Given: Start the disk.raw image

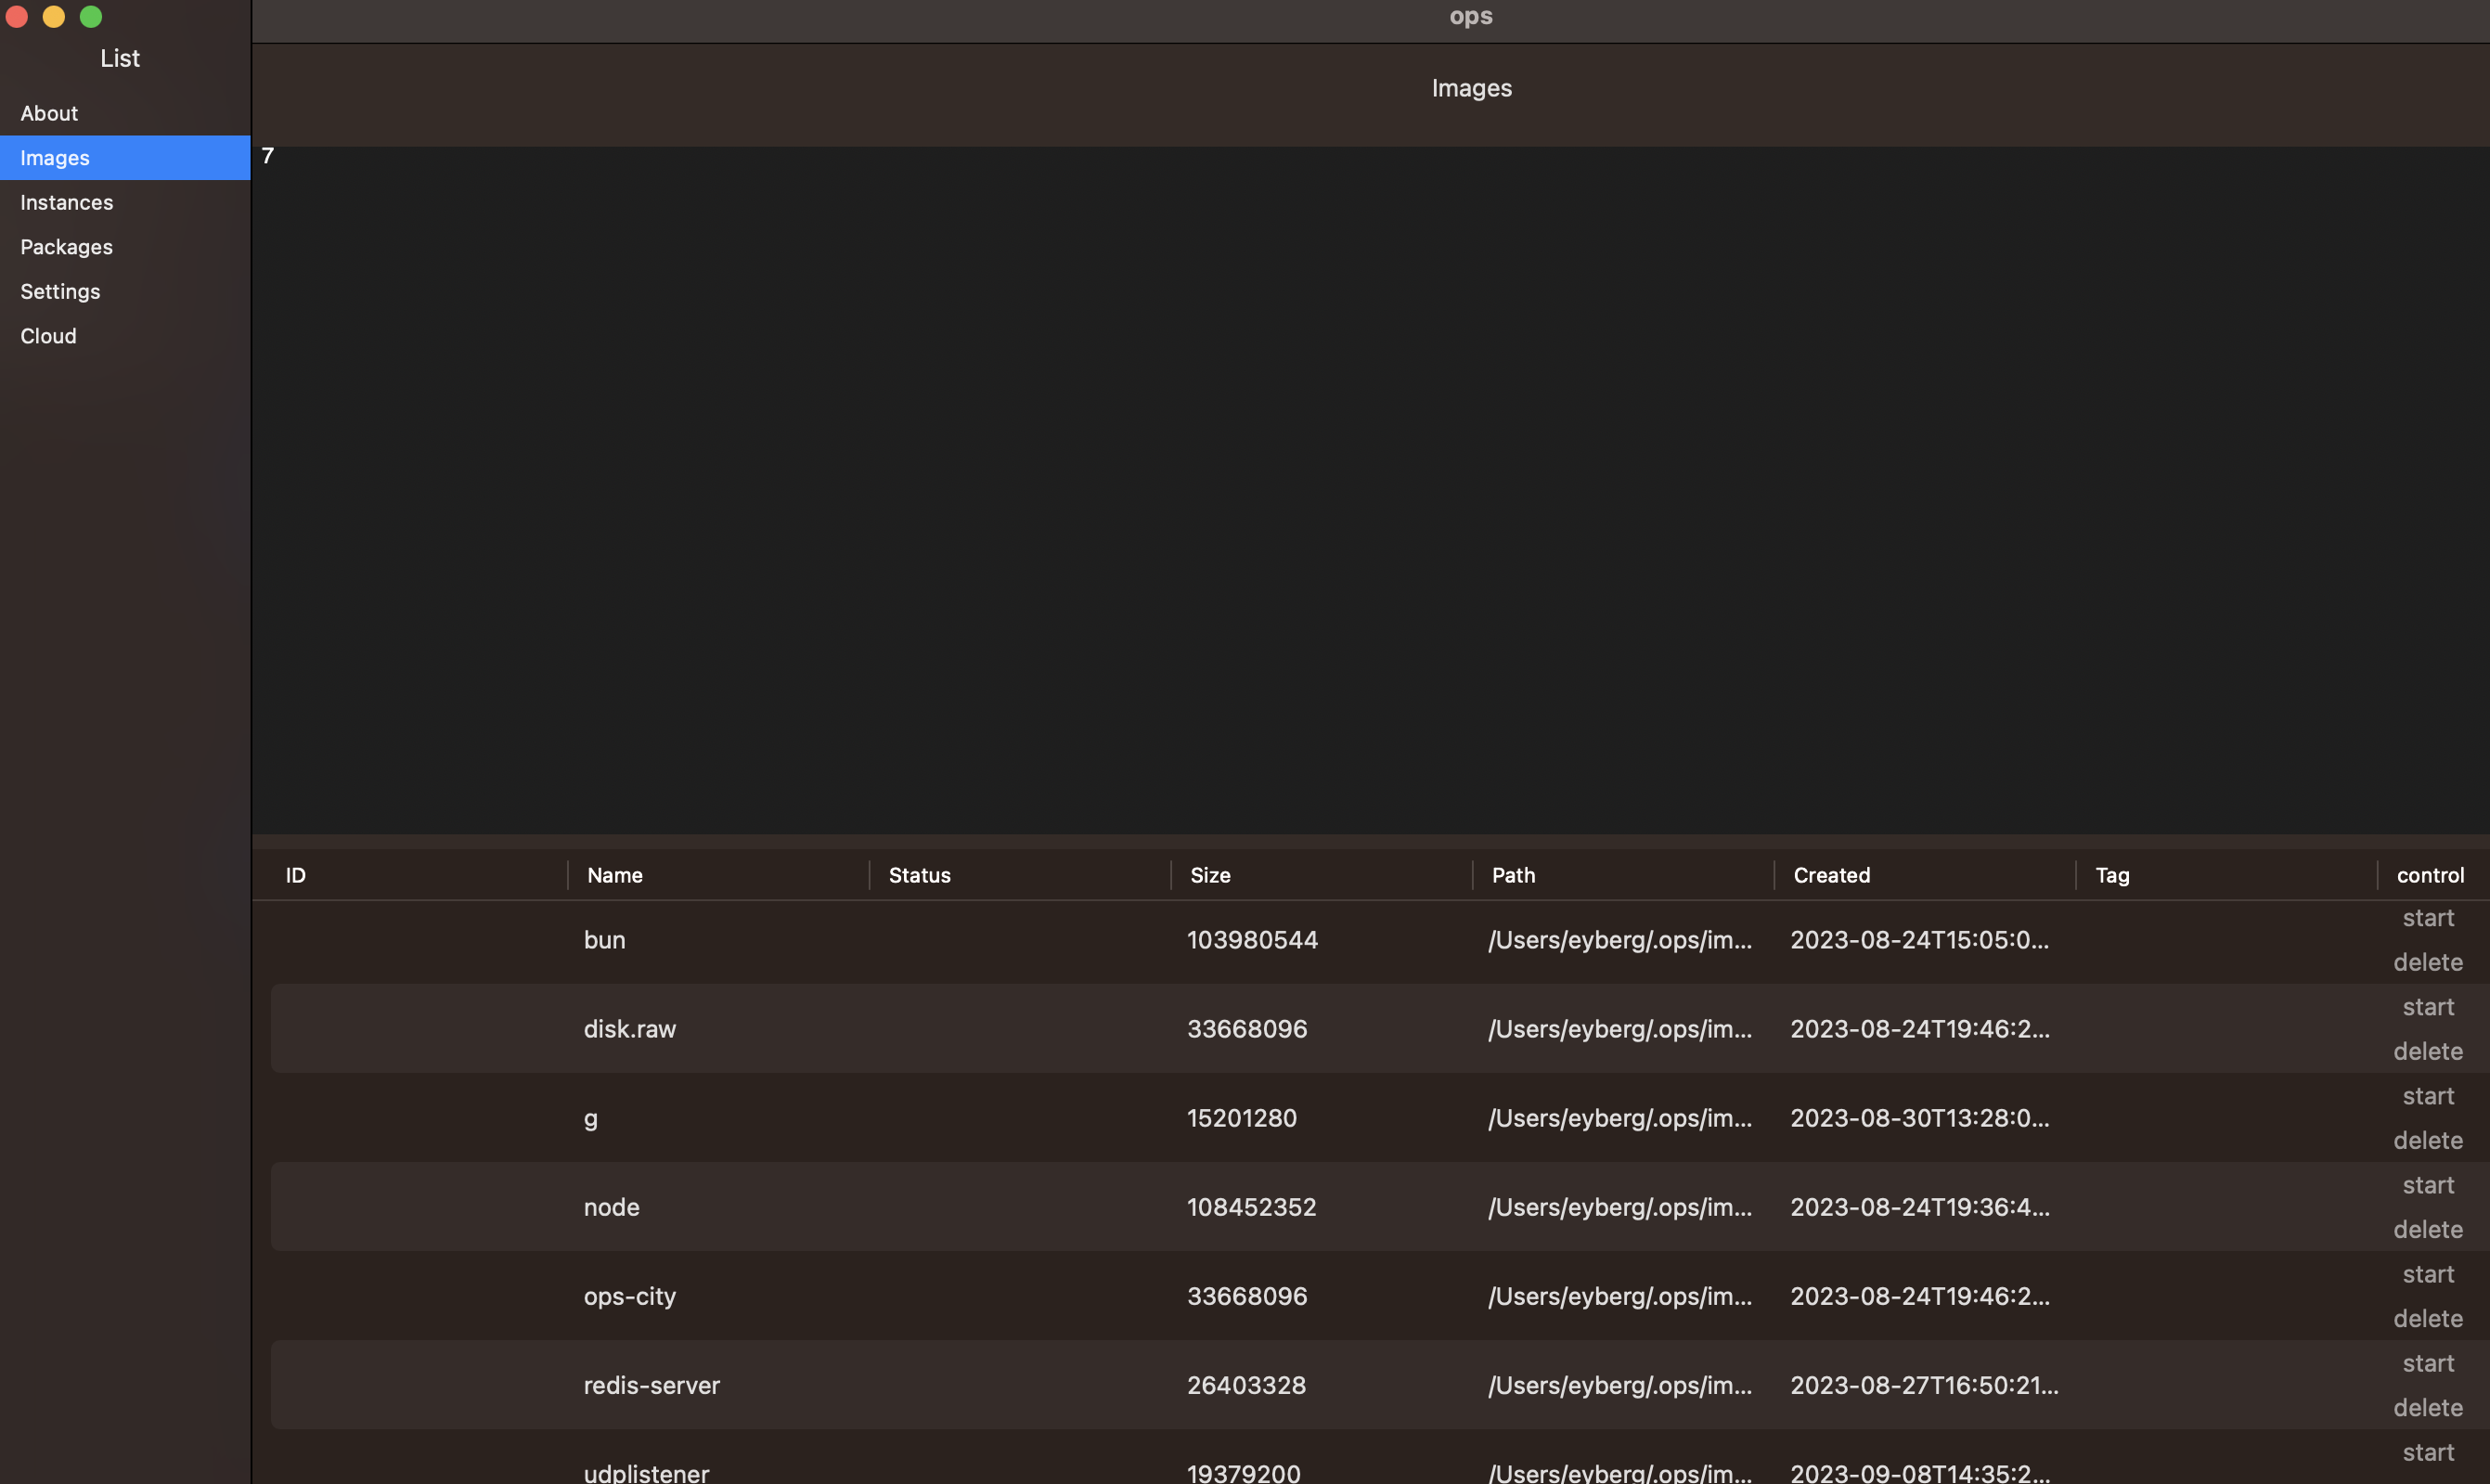Looking at the screenshot, I should point(2428,1007).
